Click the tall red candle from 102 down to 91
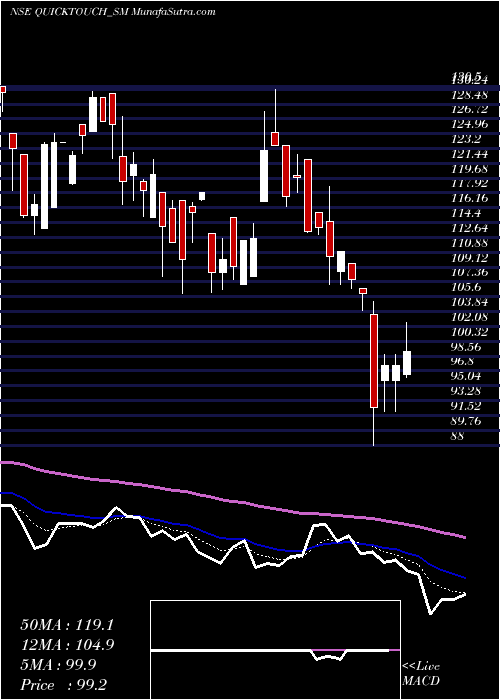This screenshot has width=500, height=700. (x=374, y=361)
